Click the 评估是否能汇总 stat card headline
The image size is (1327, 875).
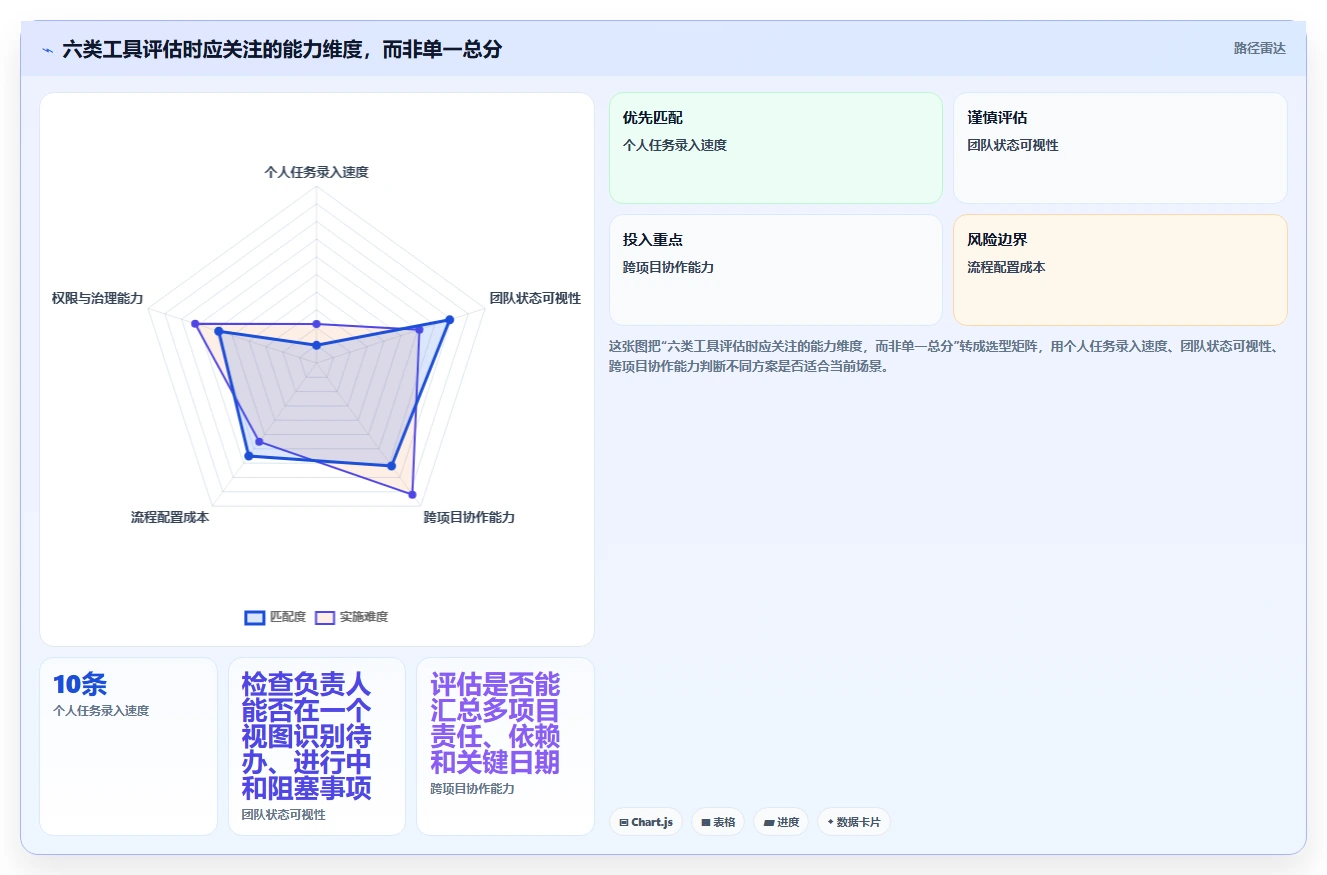(496, 723)
